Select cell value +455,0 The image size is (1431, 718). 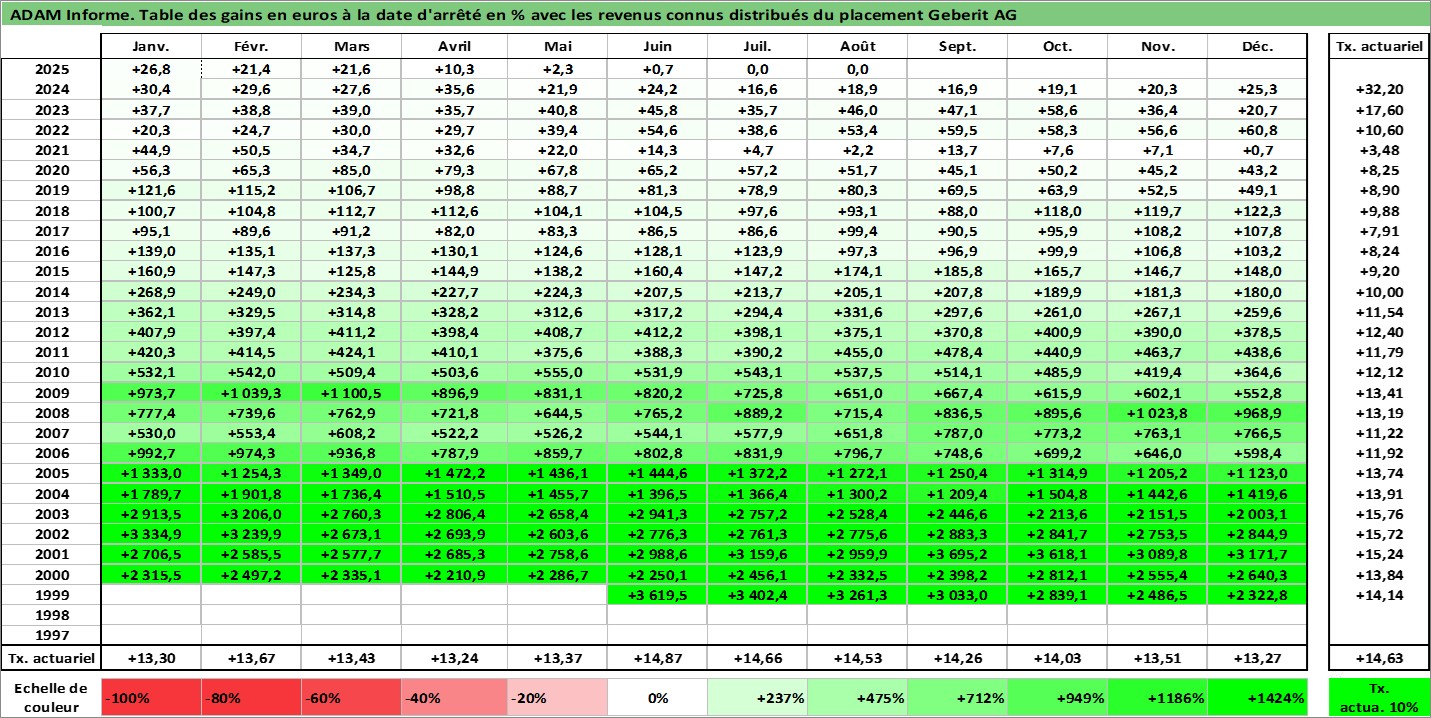tap(857, 352)
